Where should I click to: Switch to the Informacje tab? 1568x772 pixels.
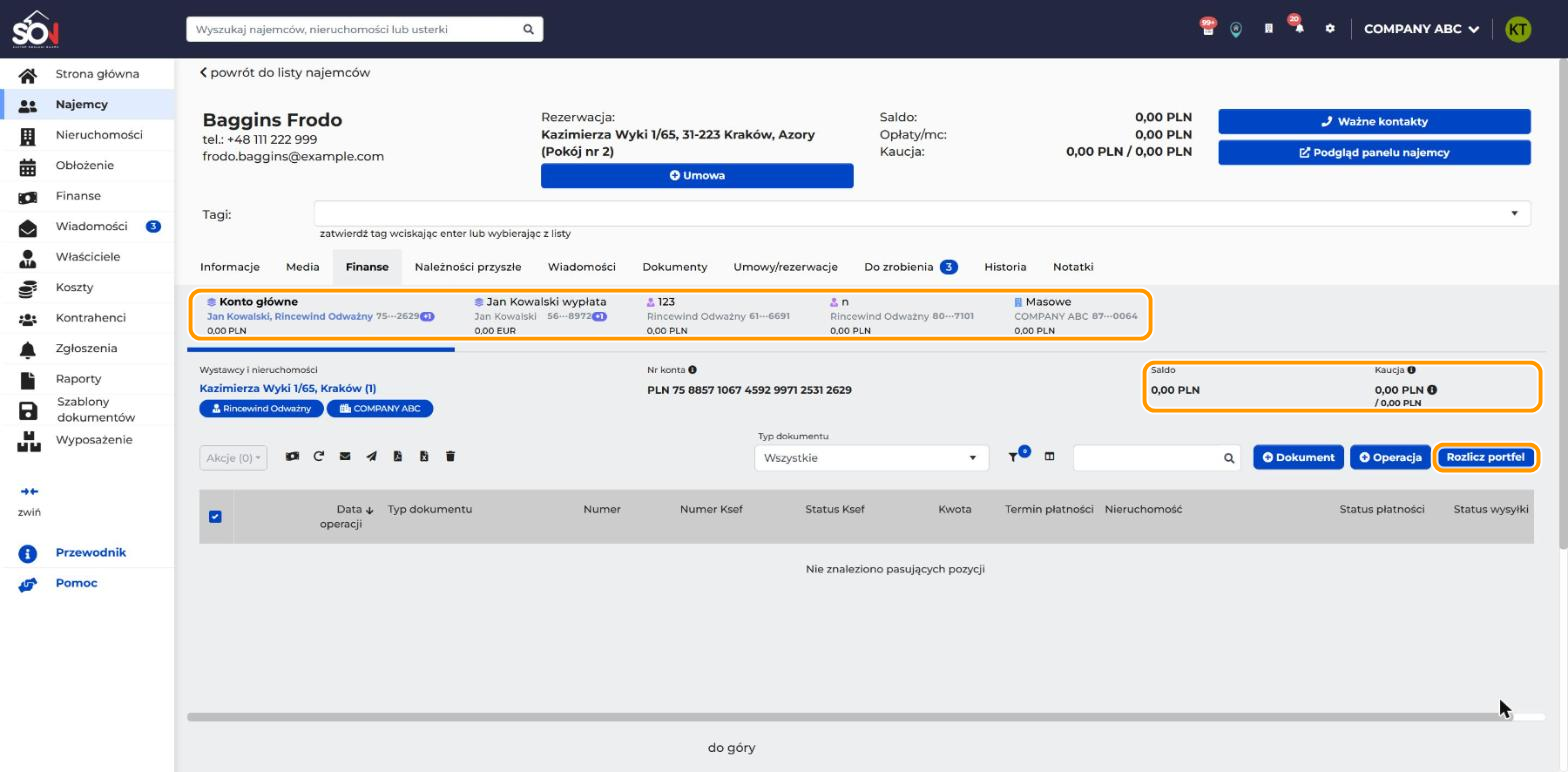pos(230,267)
